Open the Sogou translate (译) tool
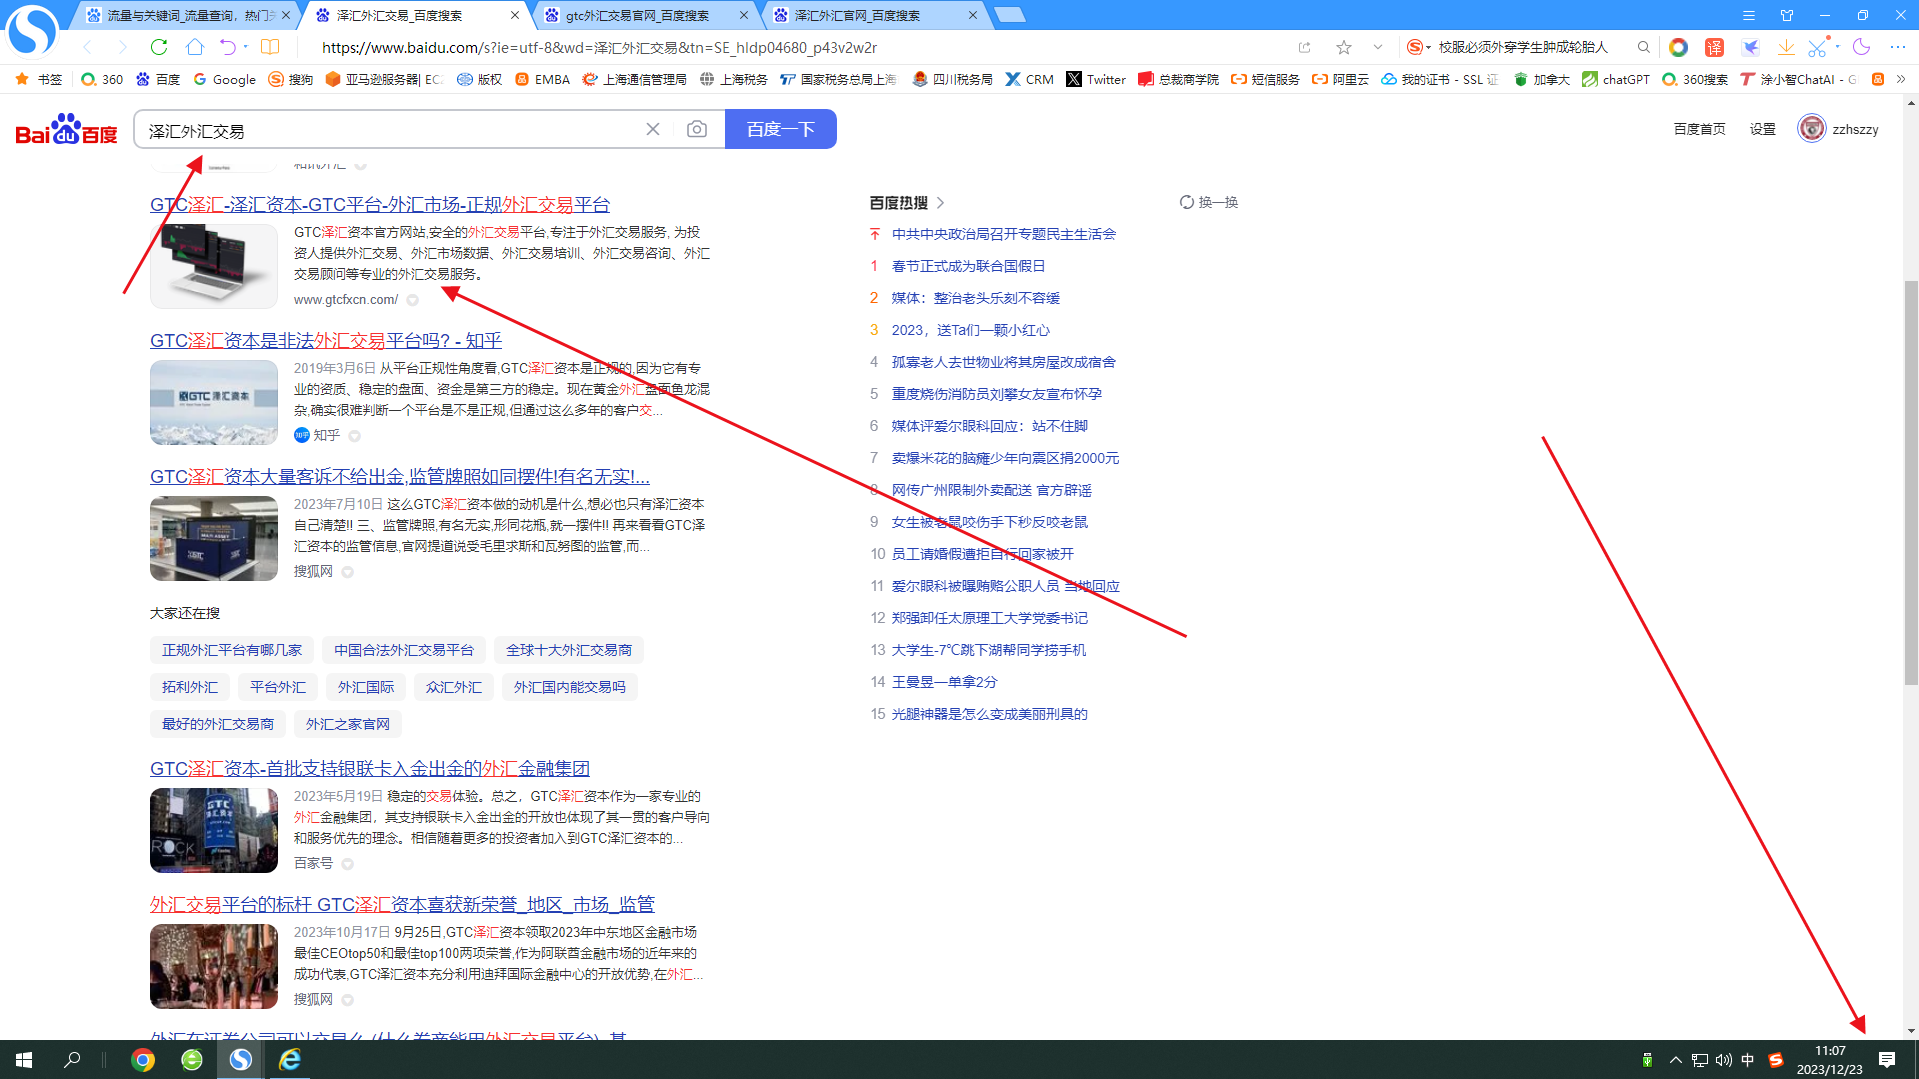This screenshot has width=1919, height=1079. pyautogui.click(x=1713, y=47)
